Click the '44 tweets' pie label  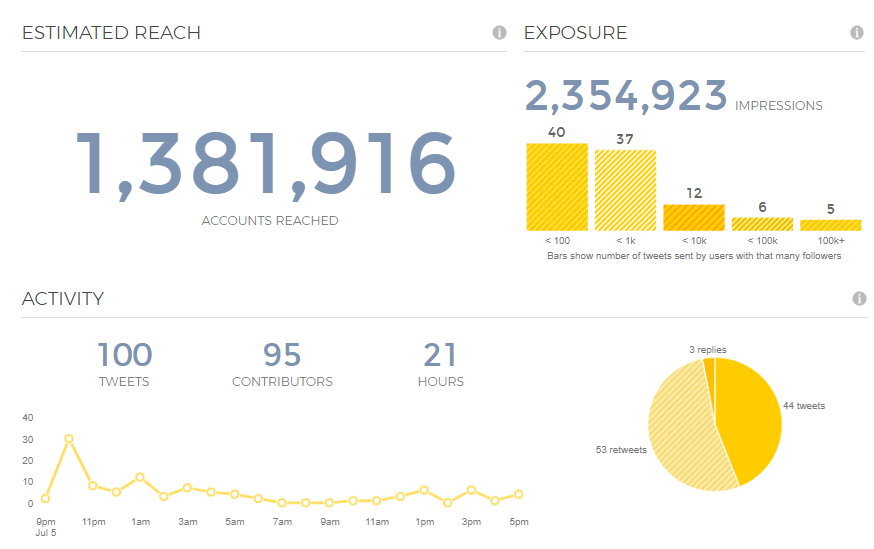[804, 406]
